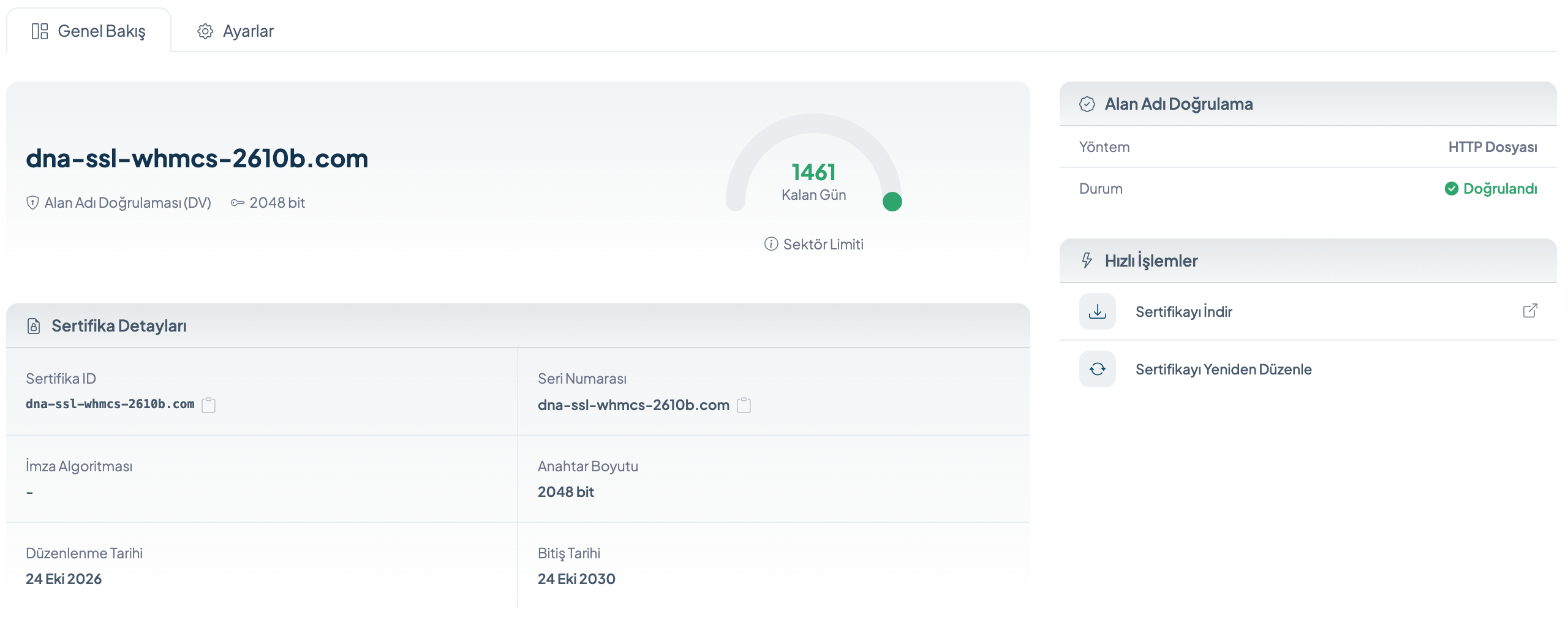
Task: Click the green gauge end dot
Action: coord(893,202)
